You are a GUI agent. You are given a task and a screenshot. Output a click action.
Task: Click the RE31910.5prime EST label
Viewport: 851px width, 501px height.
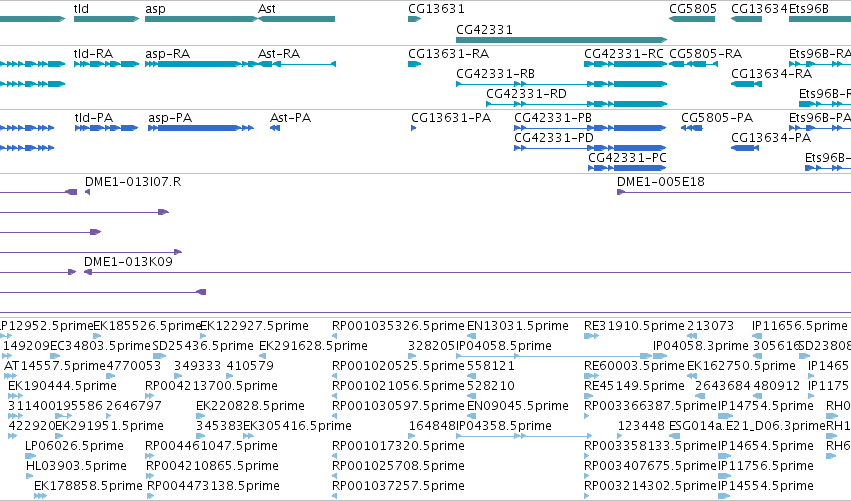click(x=634, y=326)
